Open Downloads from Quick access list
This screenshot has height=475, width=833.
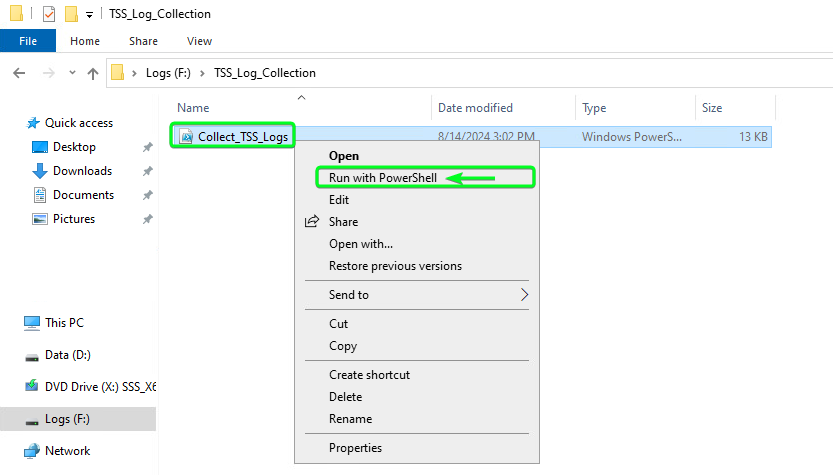[82, 171]
